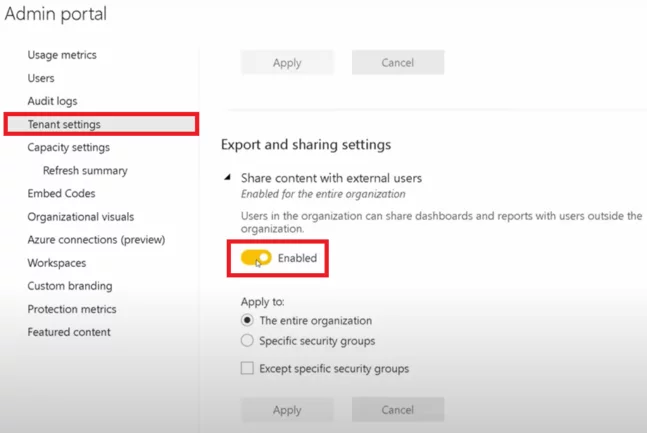The width and height of the screenshot is (647, 433).
Task: Click the Apply to: label
Action: (262, 302)
